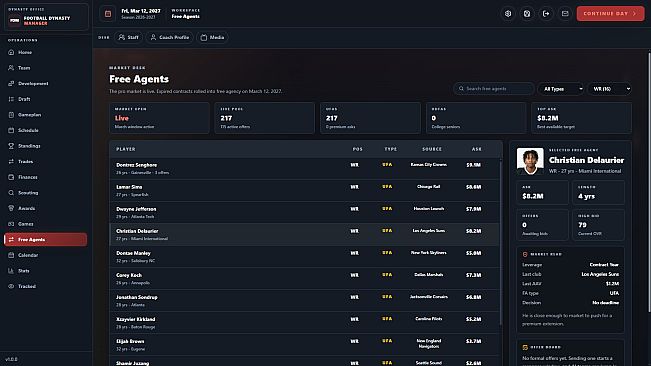Click the Offers 0 tile

coord(542,225)
